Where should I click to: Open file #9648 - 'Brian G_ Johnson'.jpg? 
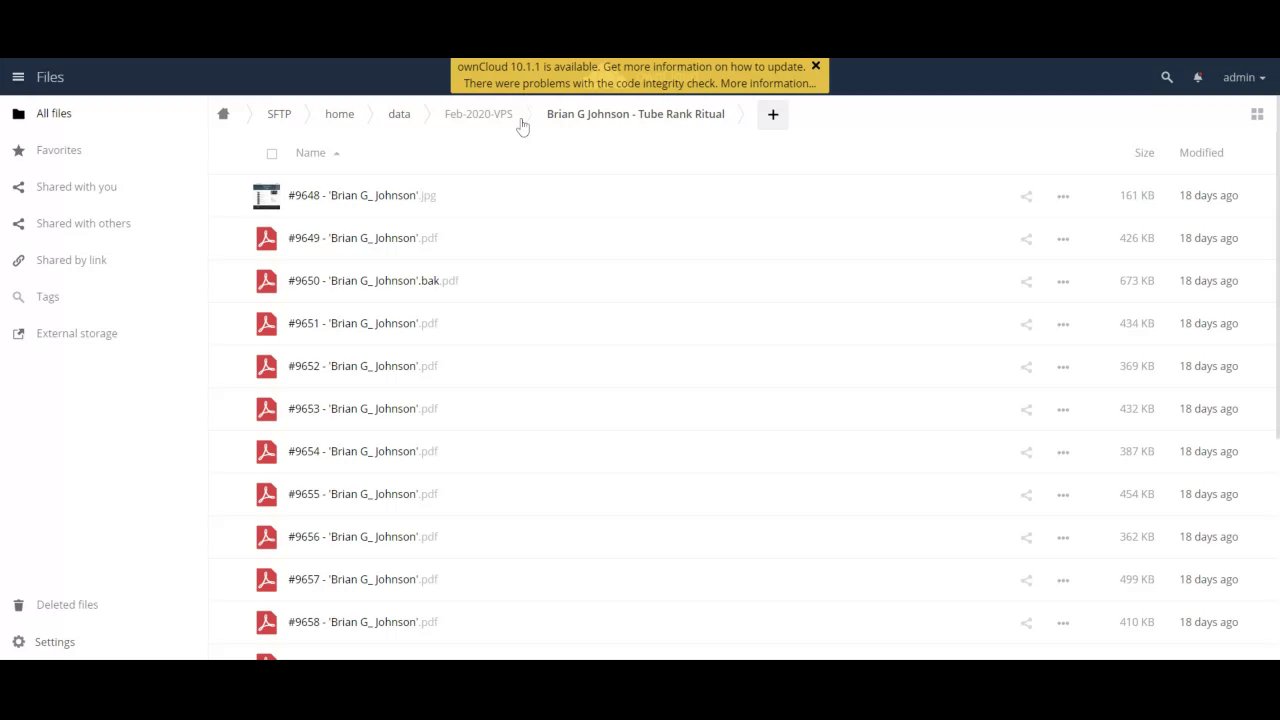coord(362,196)
